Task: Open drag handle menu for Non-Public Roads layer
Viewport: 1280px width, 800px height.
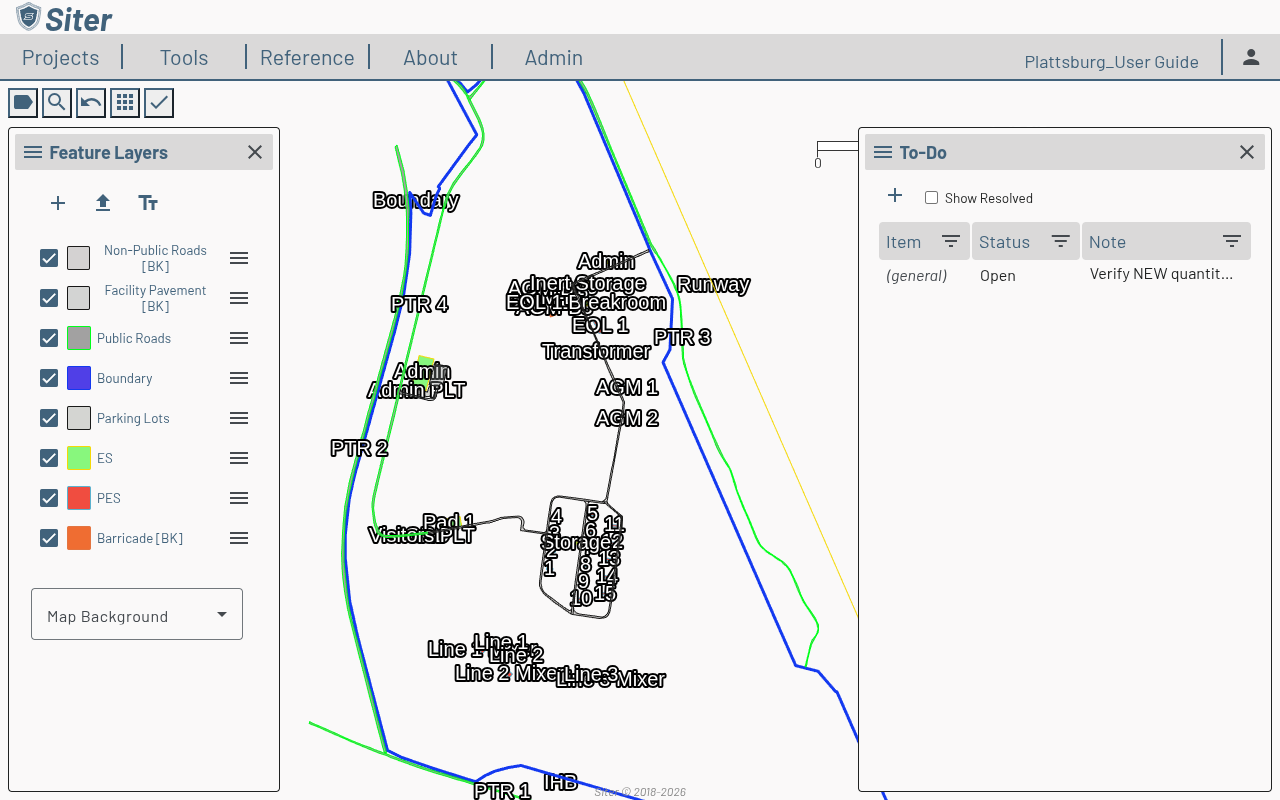Action: (x=239, y=258)
